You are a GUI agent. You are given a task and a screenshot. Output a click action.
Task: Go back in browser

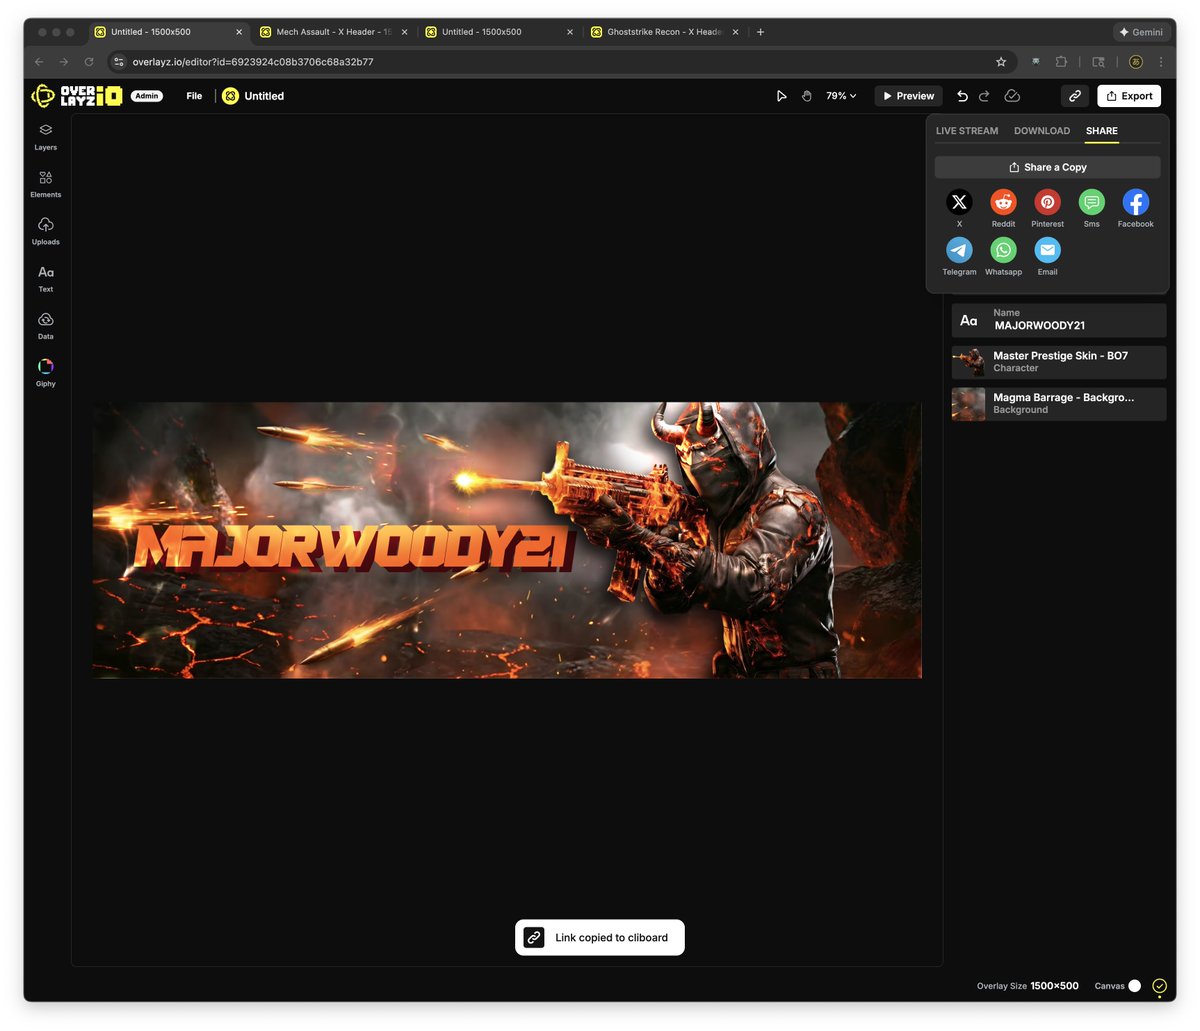pyautogui.click(x=40, y=62)
